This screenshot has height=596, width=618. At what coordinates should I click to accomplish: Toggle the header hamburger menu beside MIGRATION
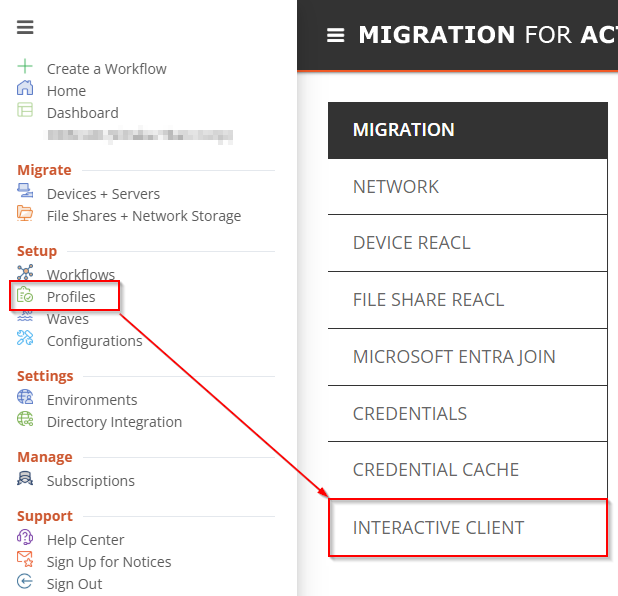tap(336, 35)
